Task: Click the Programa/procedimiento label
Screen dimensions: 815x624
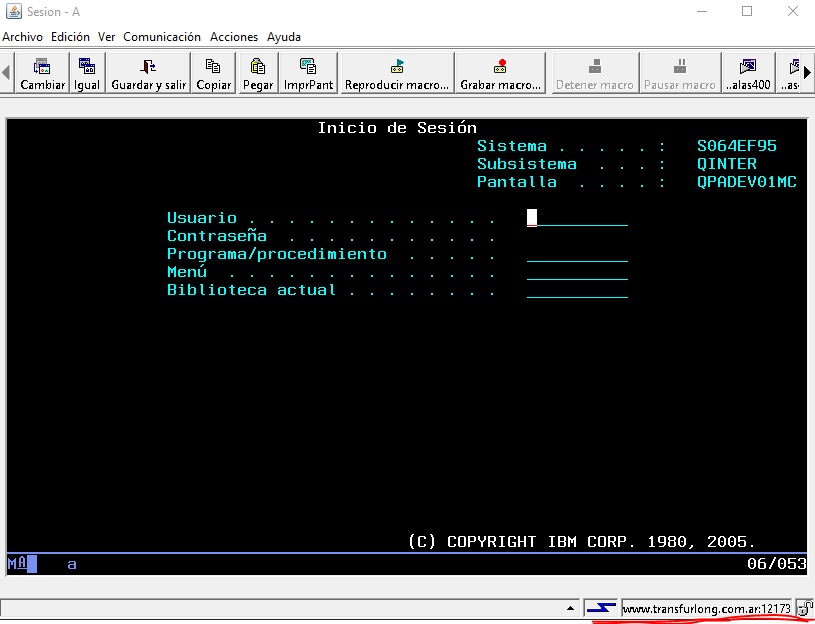Action: [277, 254]
